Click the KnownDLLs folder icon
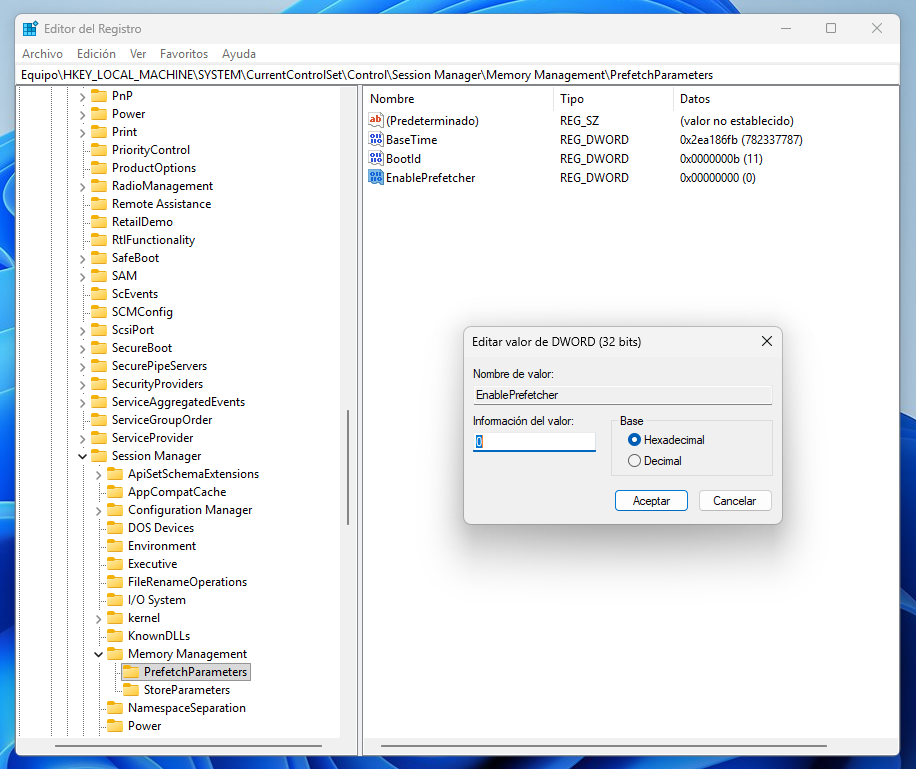Viewport: 916px width, 769px height. (115, 636)
